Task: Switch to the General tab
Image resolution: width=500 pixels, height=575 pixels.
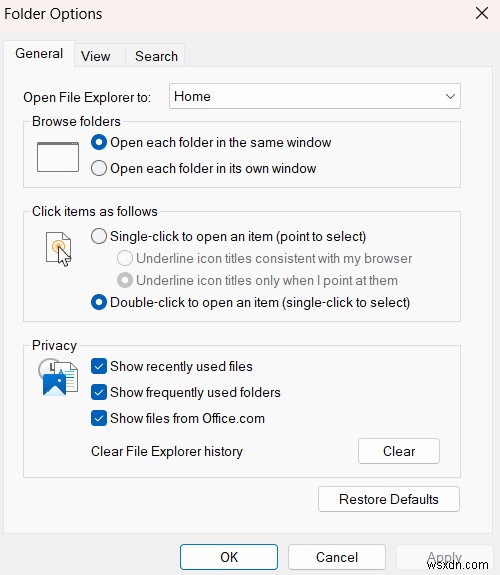Action: 39,54
